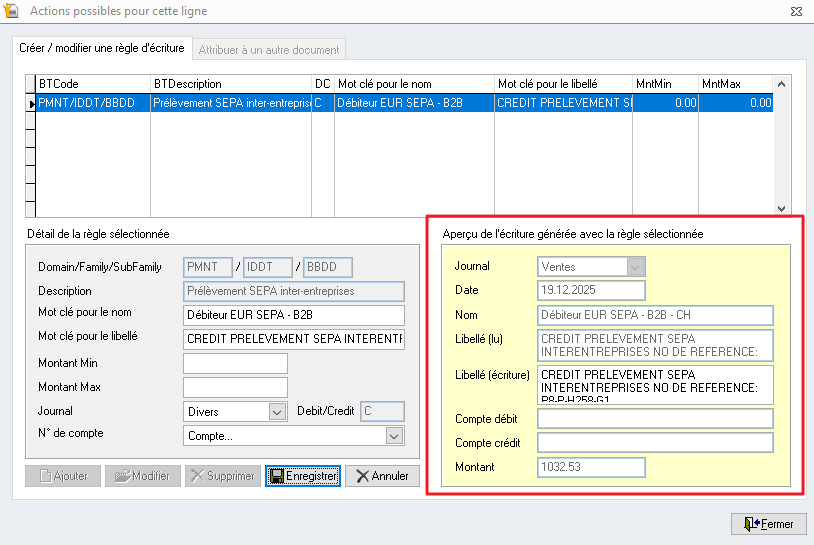Image resolution: width=814 pixels, height=545 pixels.
Task: Click the MntMin column header
Action: point(665,84)
